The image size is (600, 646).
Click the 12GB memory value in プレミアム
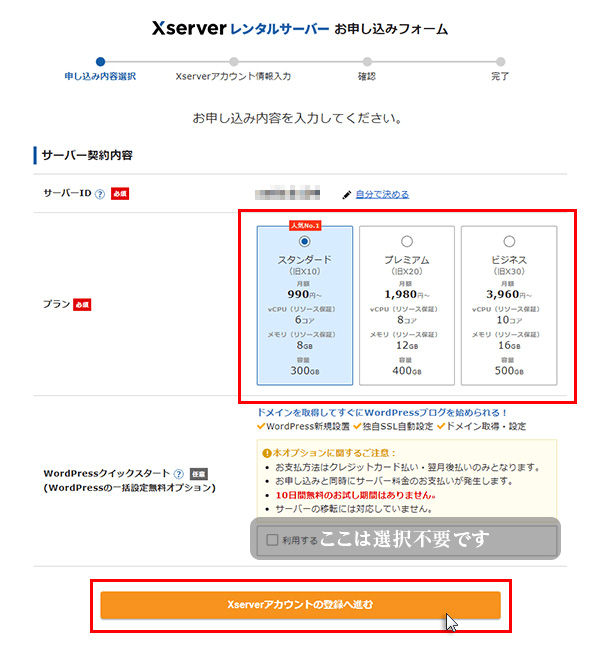pos(407,345)
